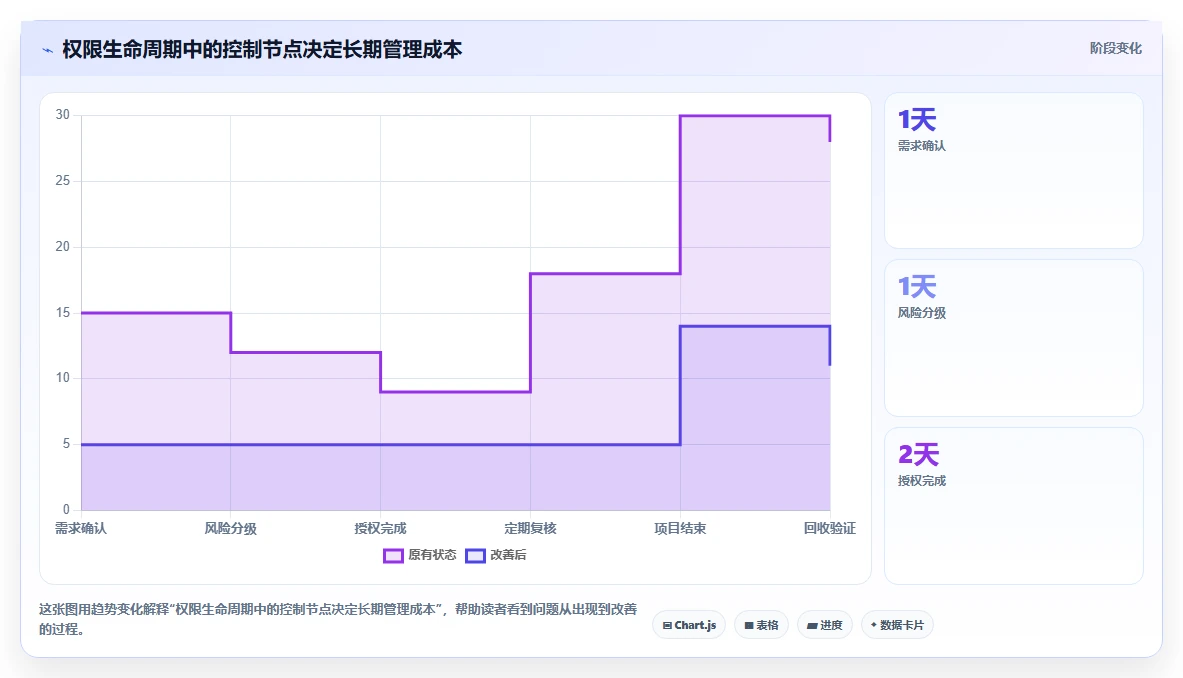Click the 阶段变化 label in the header
Screen dimensions: 1183x678
[1115, 48]
